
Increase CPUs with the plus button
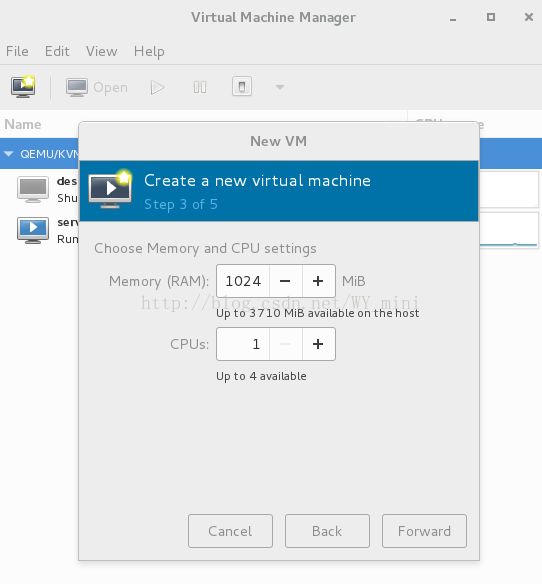(x=318, y=344)
